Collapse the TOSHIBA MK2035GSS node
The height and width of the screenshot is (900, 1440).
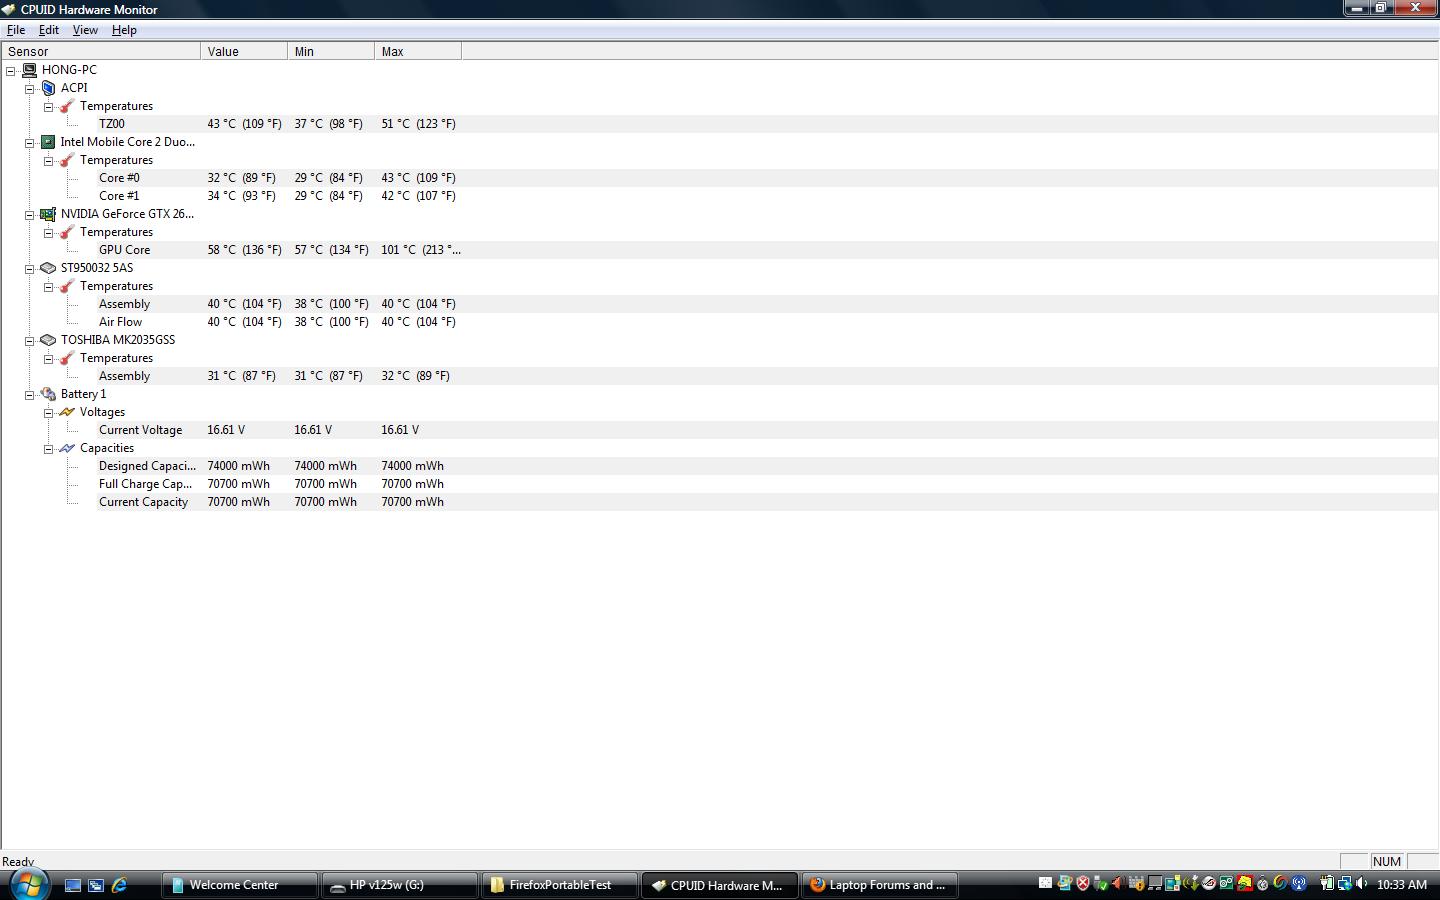pyautogui.click(x=30, y=341)
